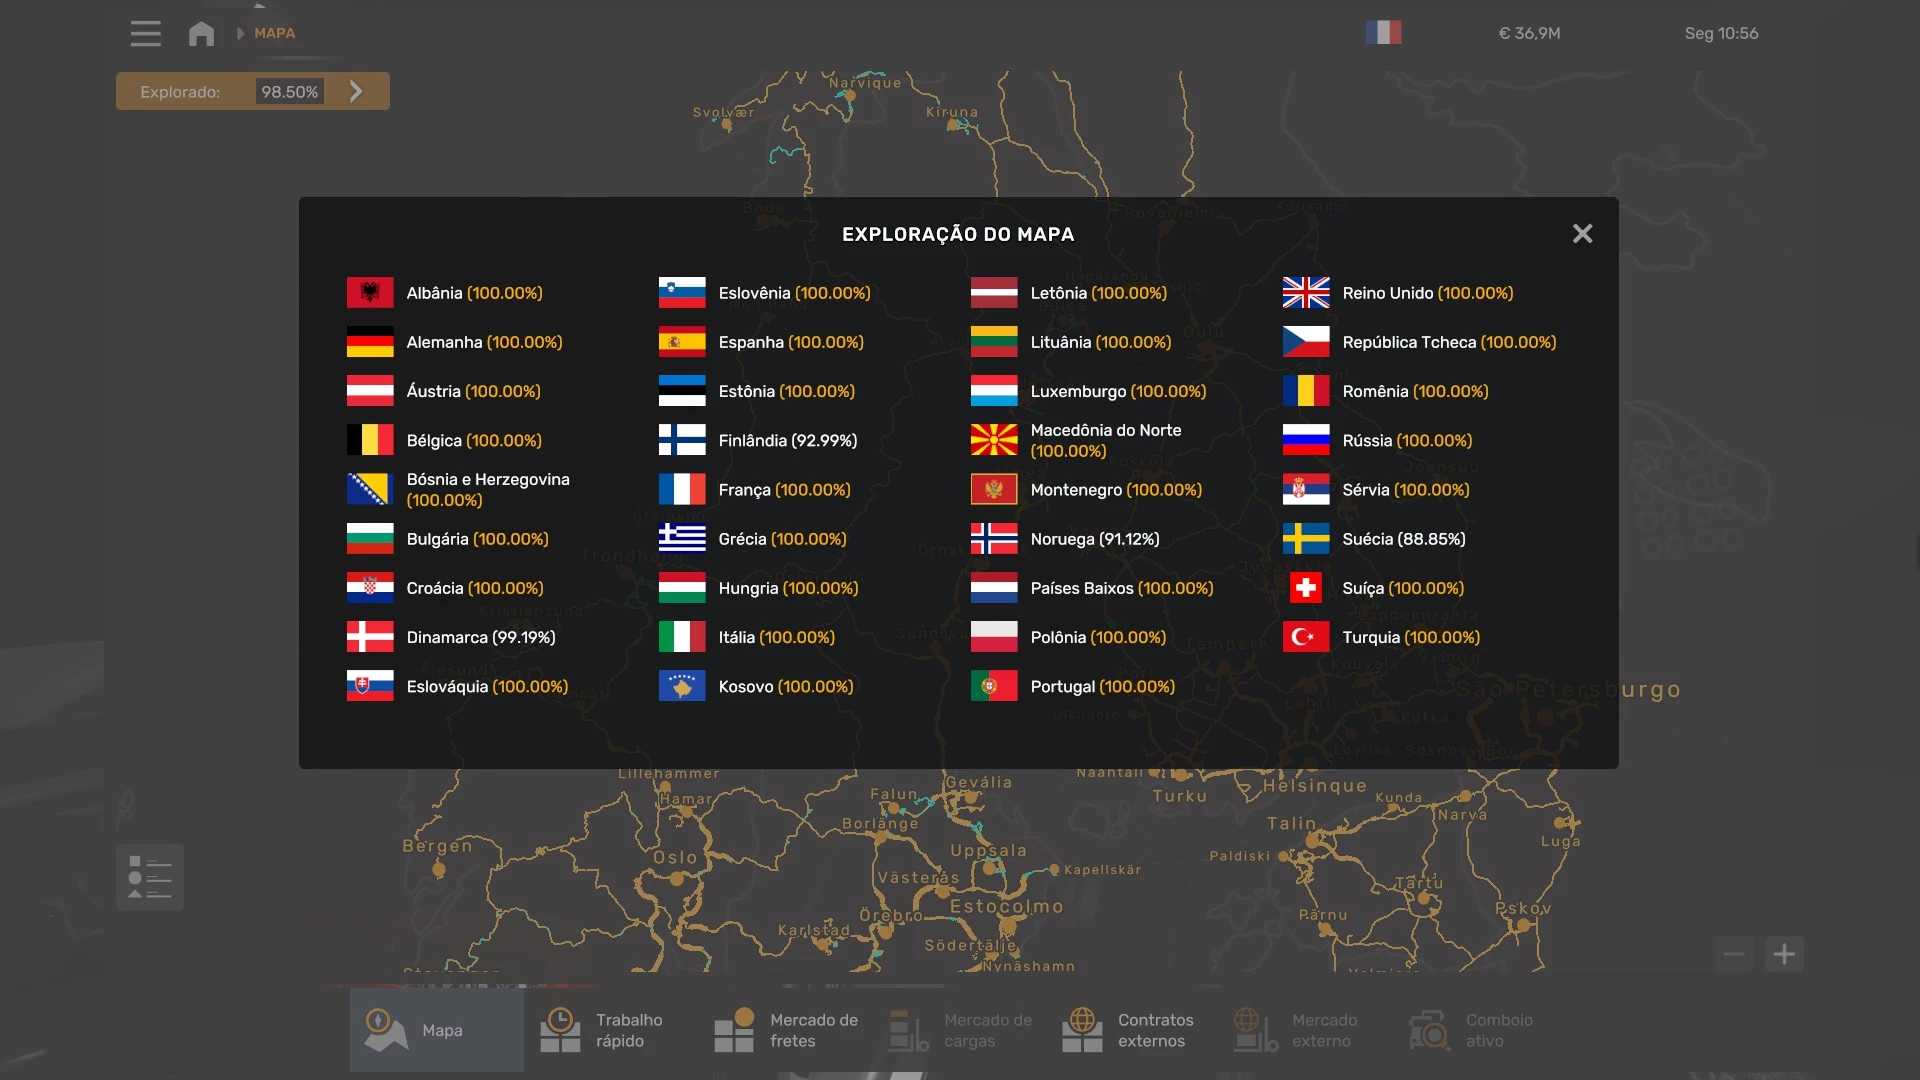This screenshot has height=1080, width=1920.
Task: Click the French flag icon in top bar
Action: 1383,33
